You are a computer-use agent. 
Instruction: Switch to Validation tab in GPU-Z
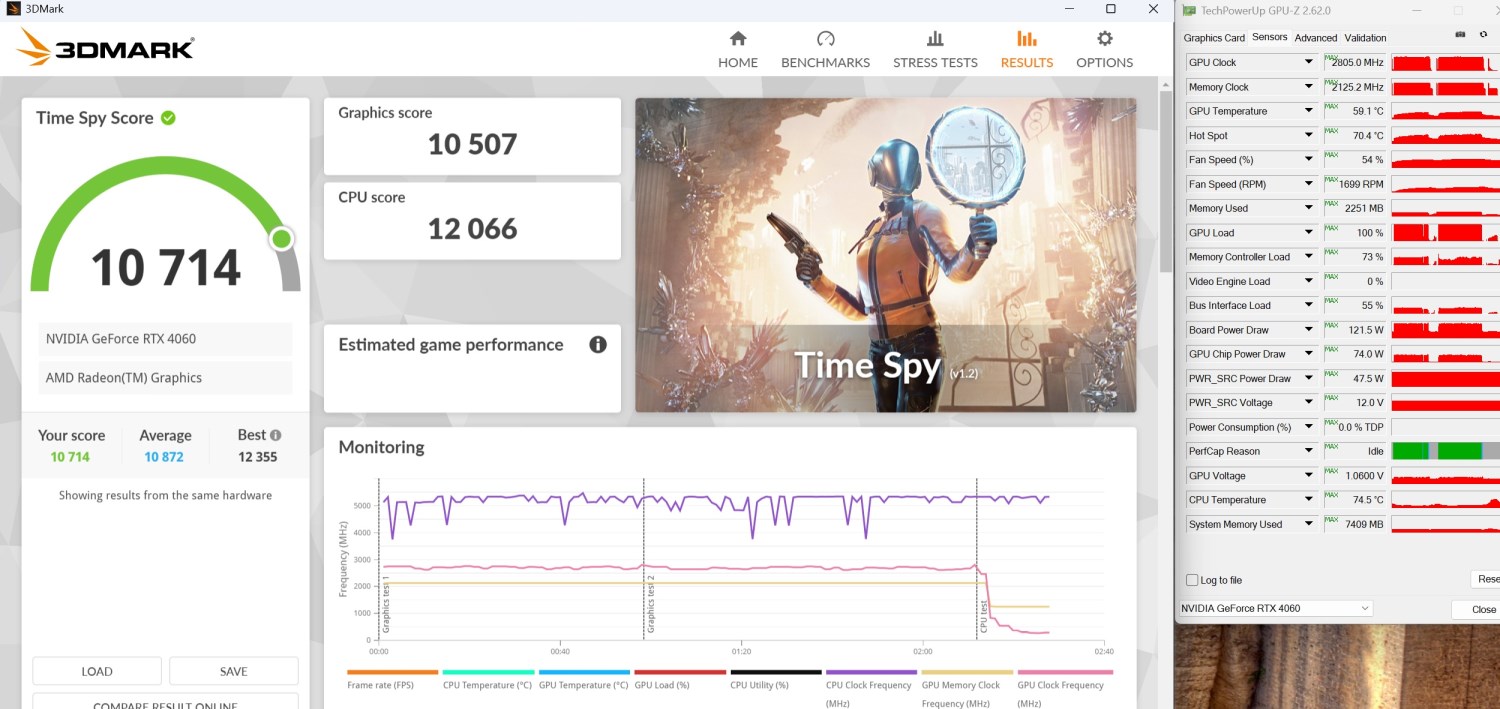1365,38
